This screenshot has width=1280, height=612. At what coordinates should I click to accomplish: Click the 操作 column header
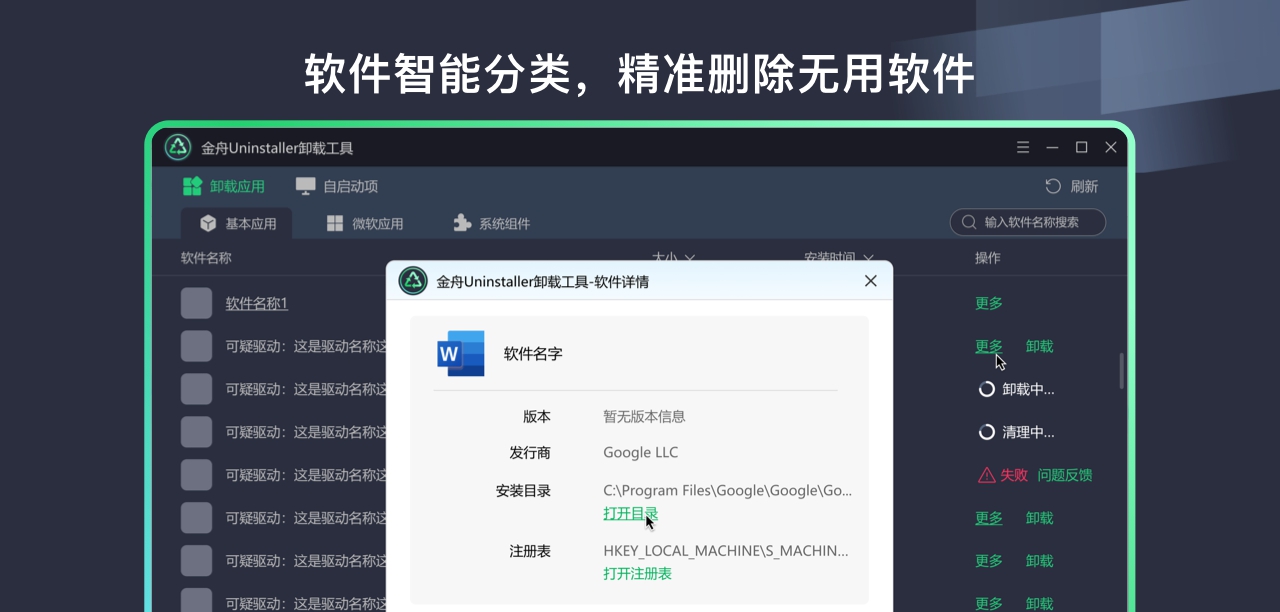(988, 257)
